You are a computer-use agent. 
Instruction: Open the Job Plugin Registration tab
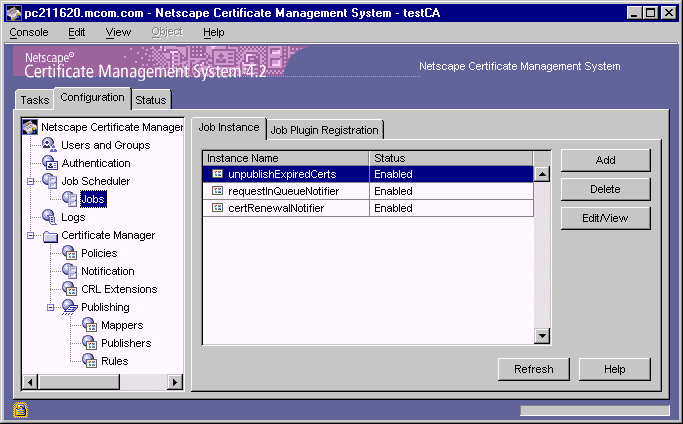tap(325, 130)
